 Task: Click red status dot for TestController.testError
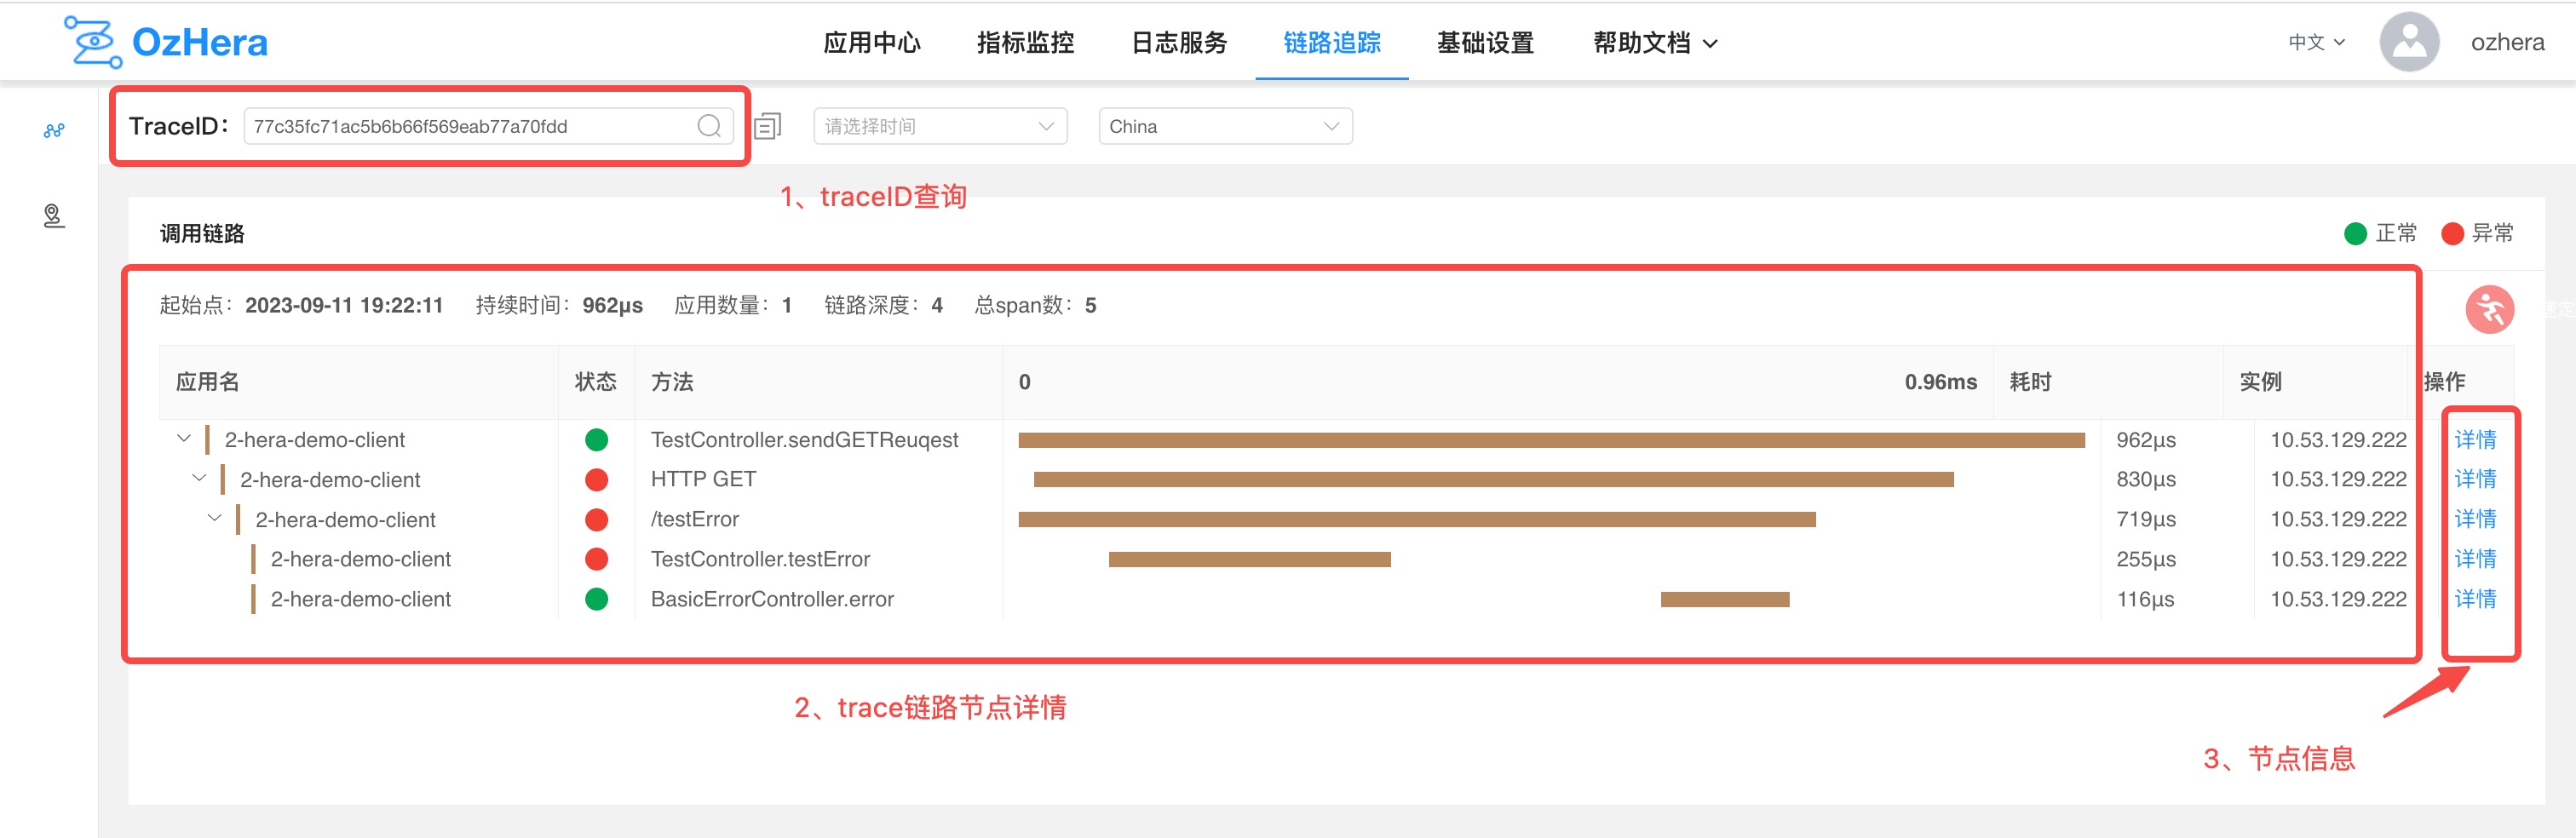click(596, 559)
